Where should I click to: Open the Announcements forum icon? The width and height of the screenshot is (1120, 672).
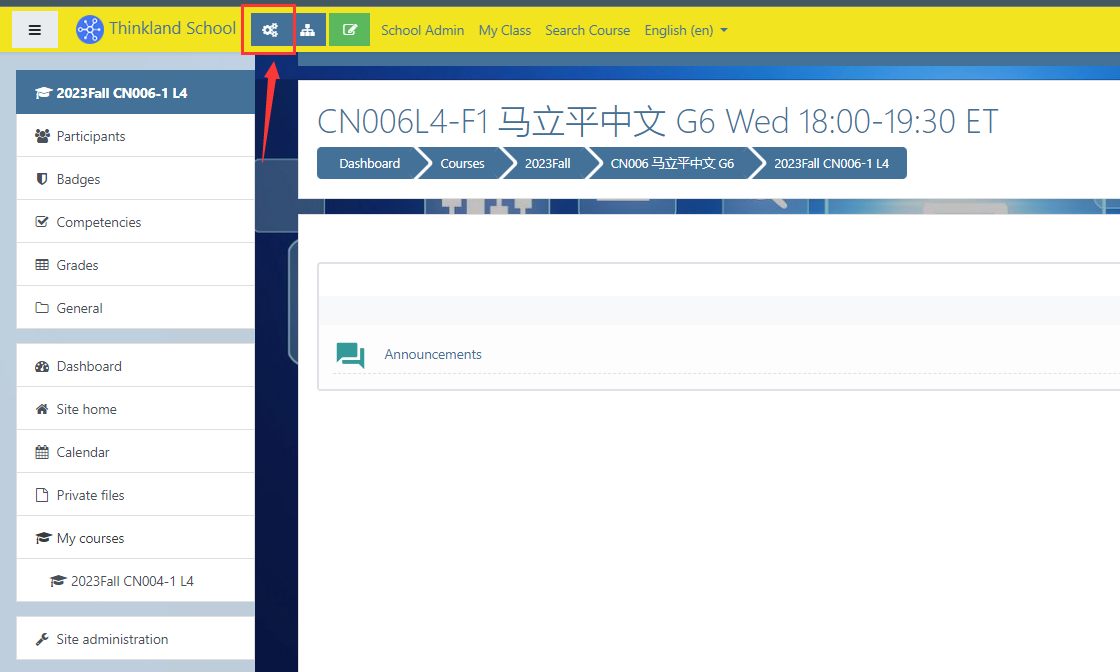(350, 355)
